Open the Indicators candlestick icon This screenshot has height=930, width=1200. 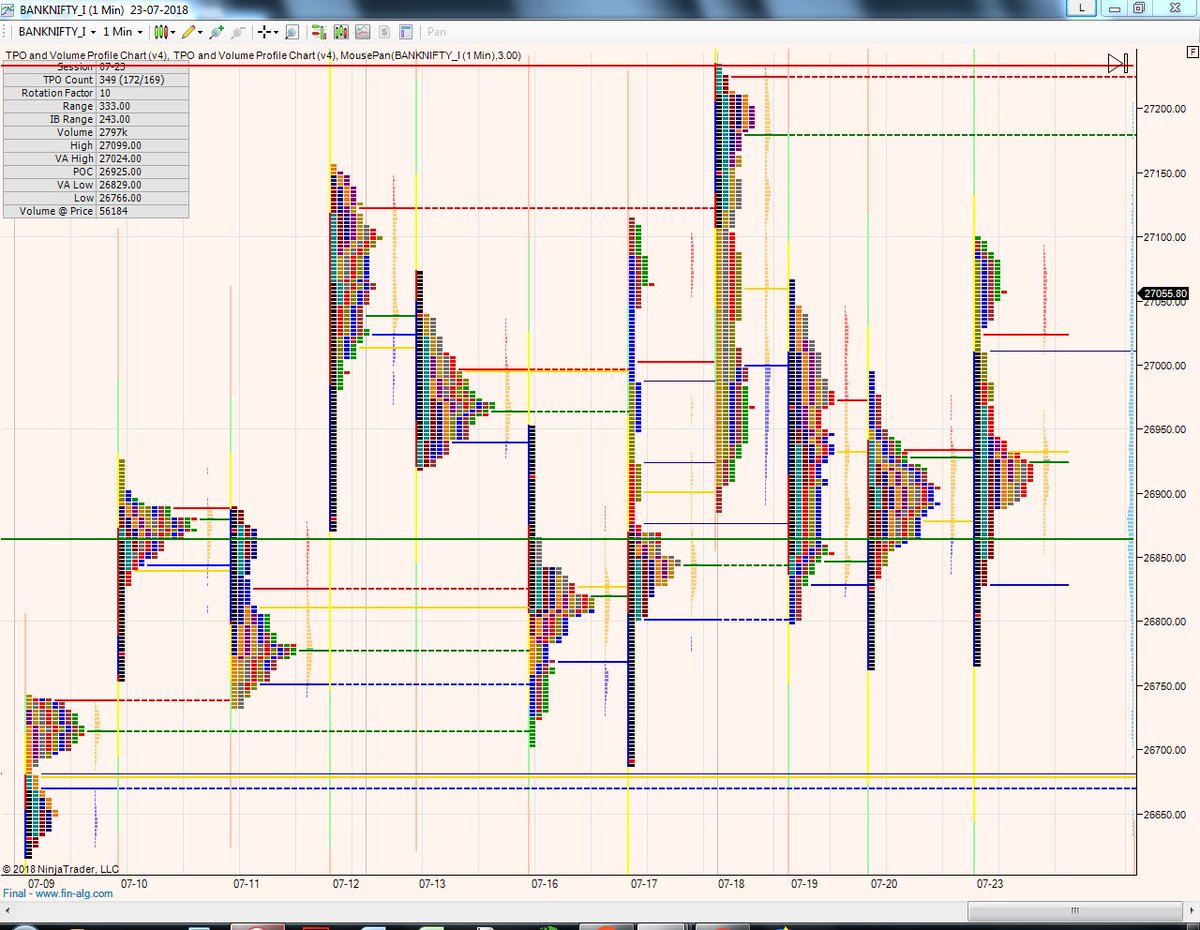tap(341, 32)
